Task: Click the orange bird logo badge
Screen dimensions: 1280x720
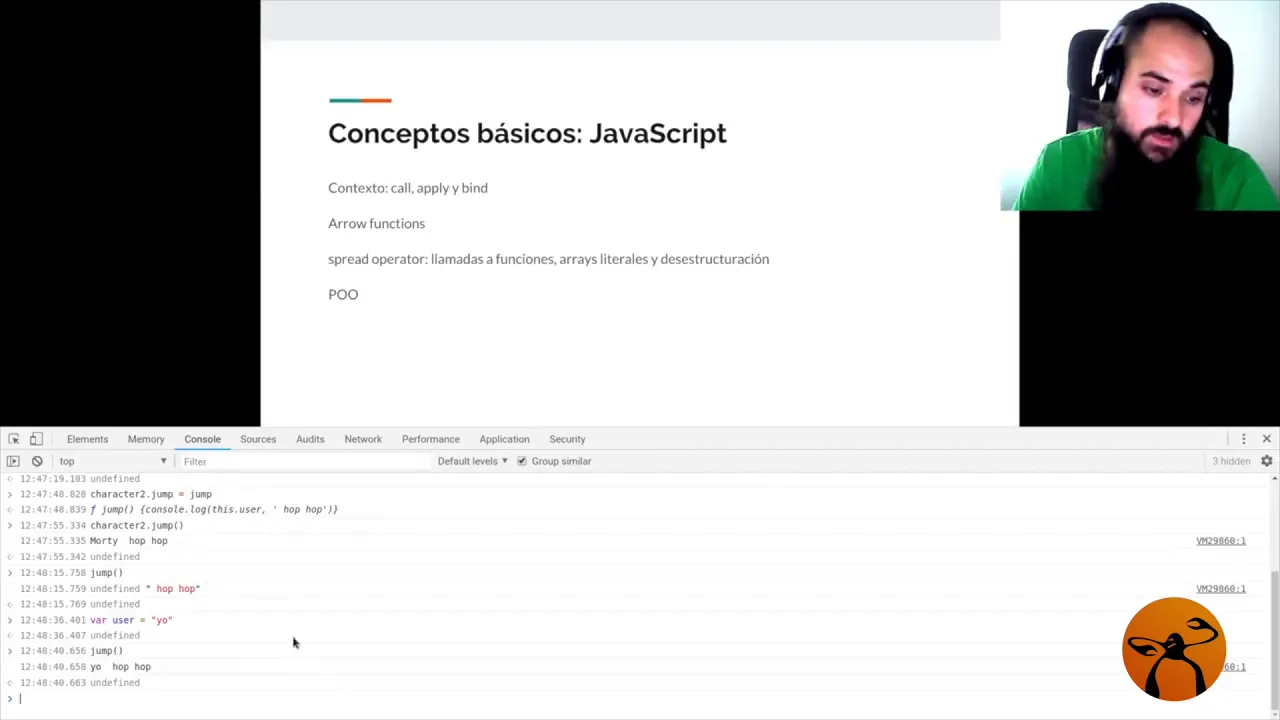Action: [x=1174, y=649]
